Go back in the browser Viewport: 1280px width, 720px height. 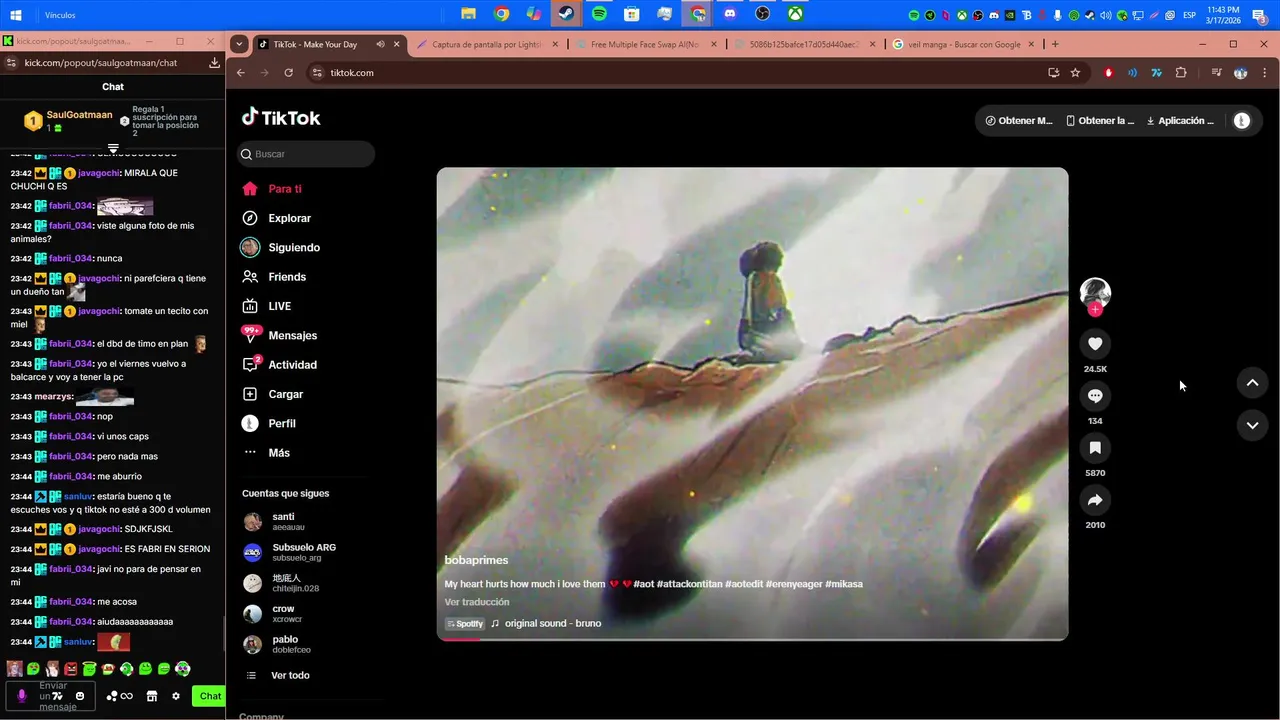240,73
